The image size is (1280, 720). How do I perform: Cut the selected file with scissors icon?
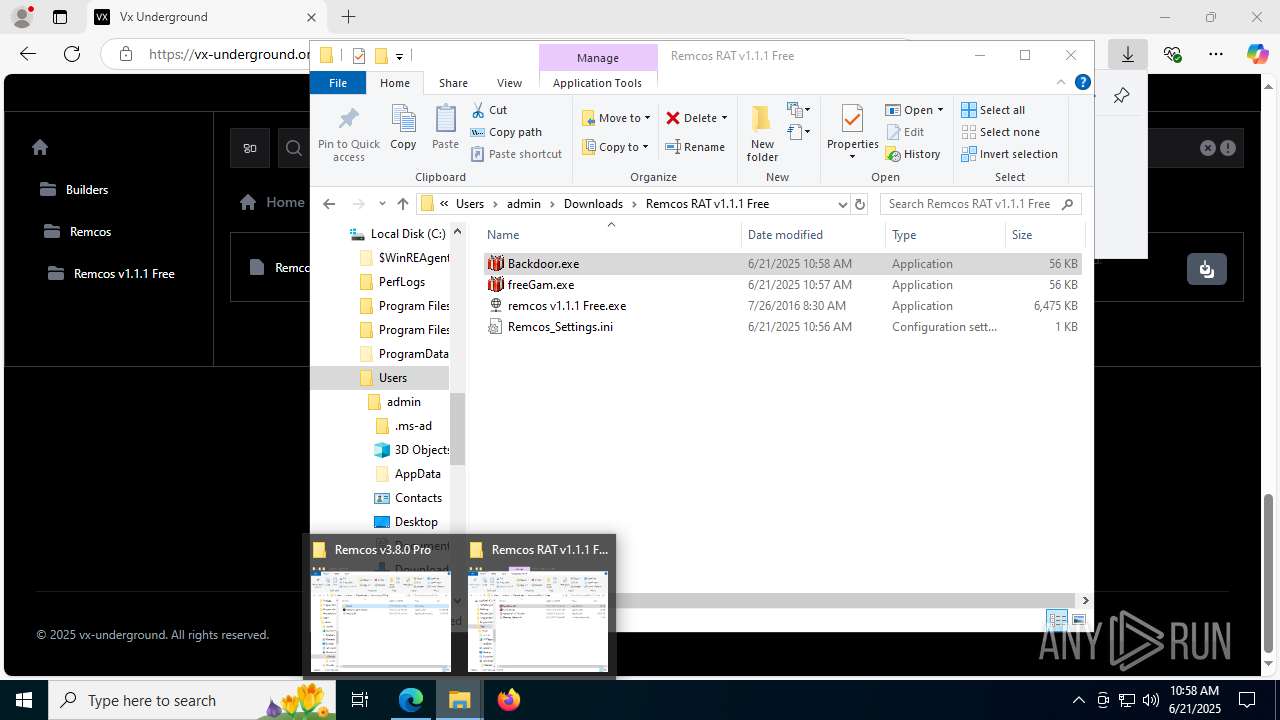[489, 110]
